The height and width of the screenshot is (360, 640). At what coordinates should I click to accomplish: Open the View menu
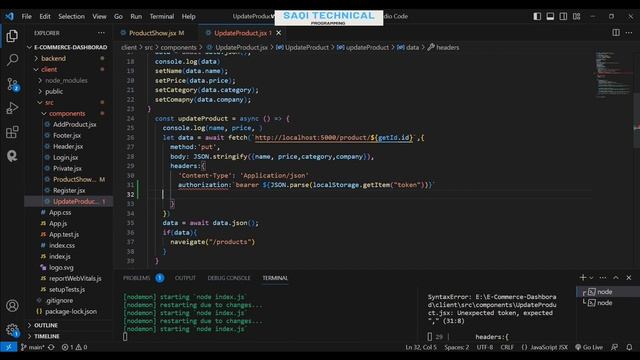[99, 16]
